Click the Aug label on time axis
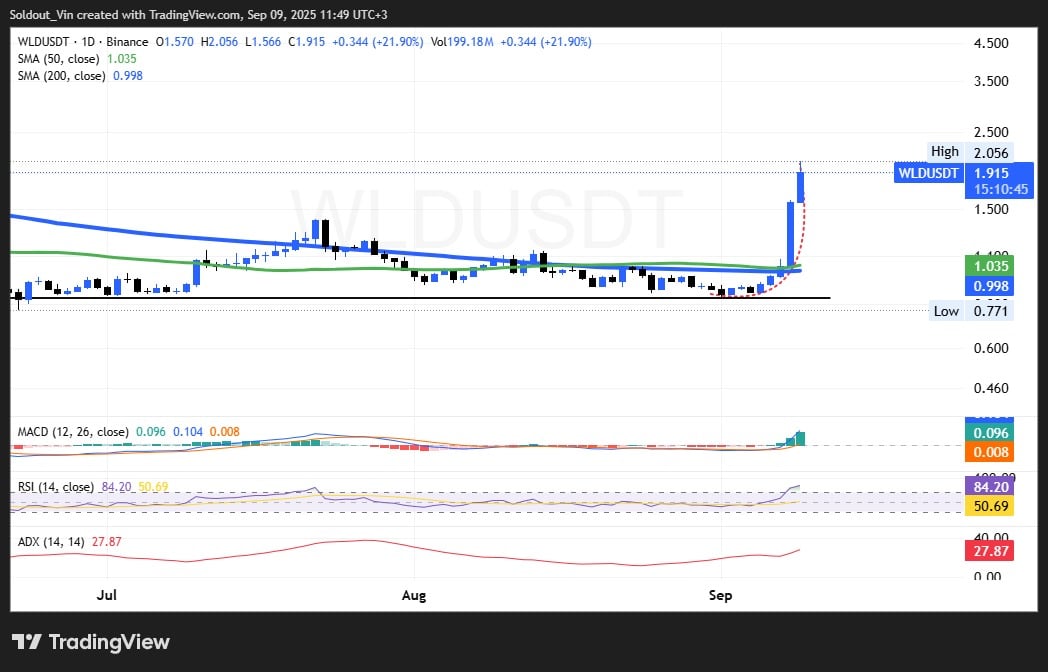The width and height of the screenshot is (1048, 672). click(x=413, y=596)
